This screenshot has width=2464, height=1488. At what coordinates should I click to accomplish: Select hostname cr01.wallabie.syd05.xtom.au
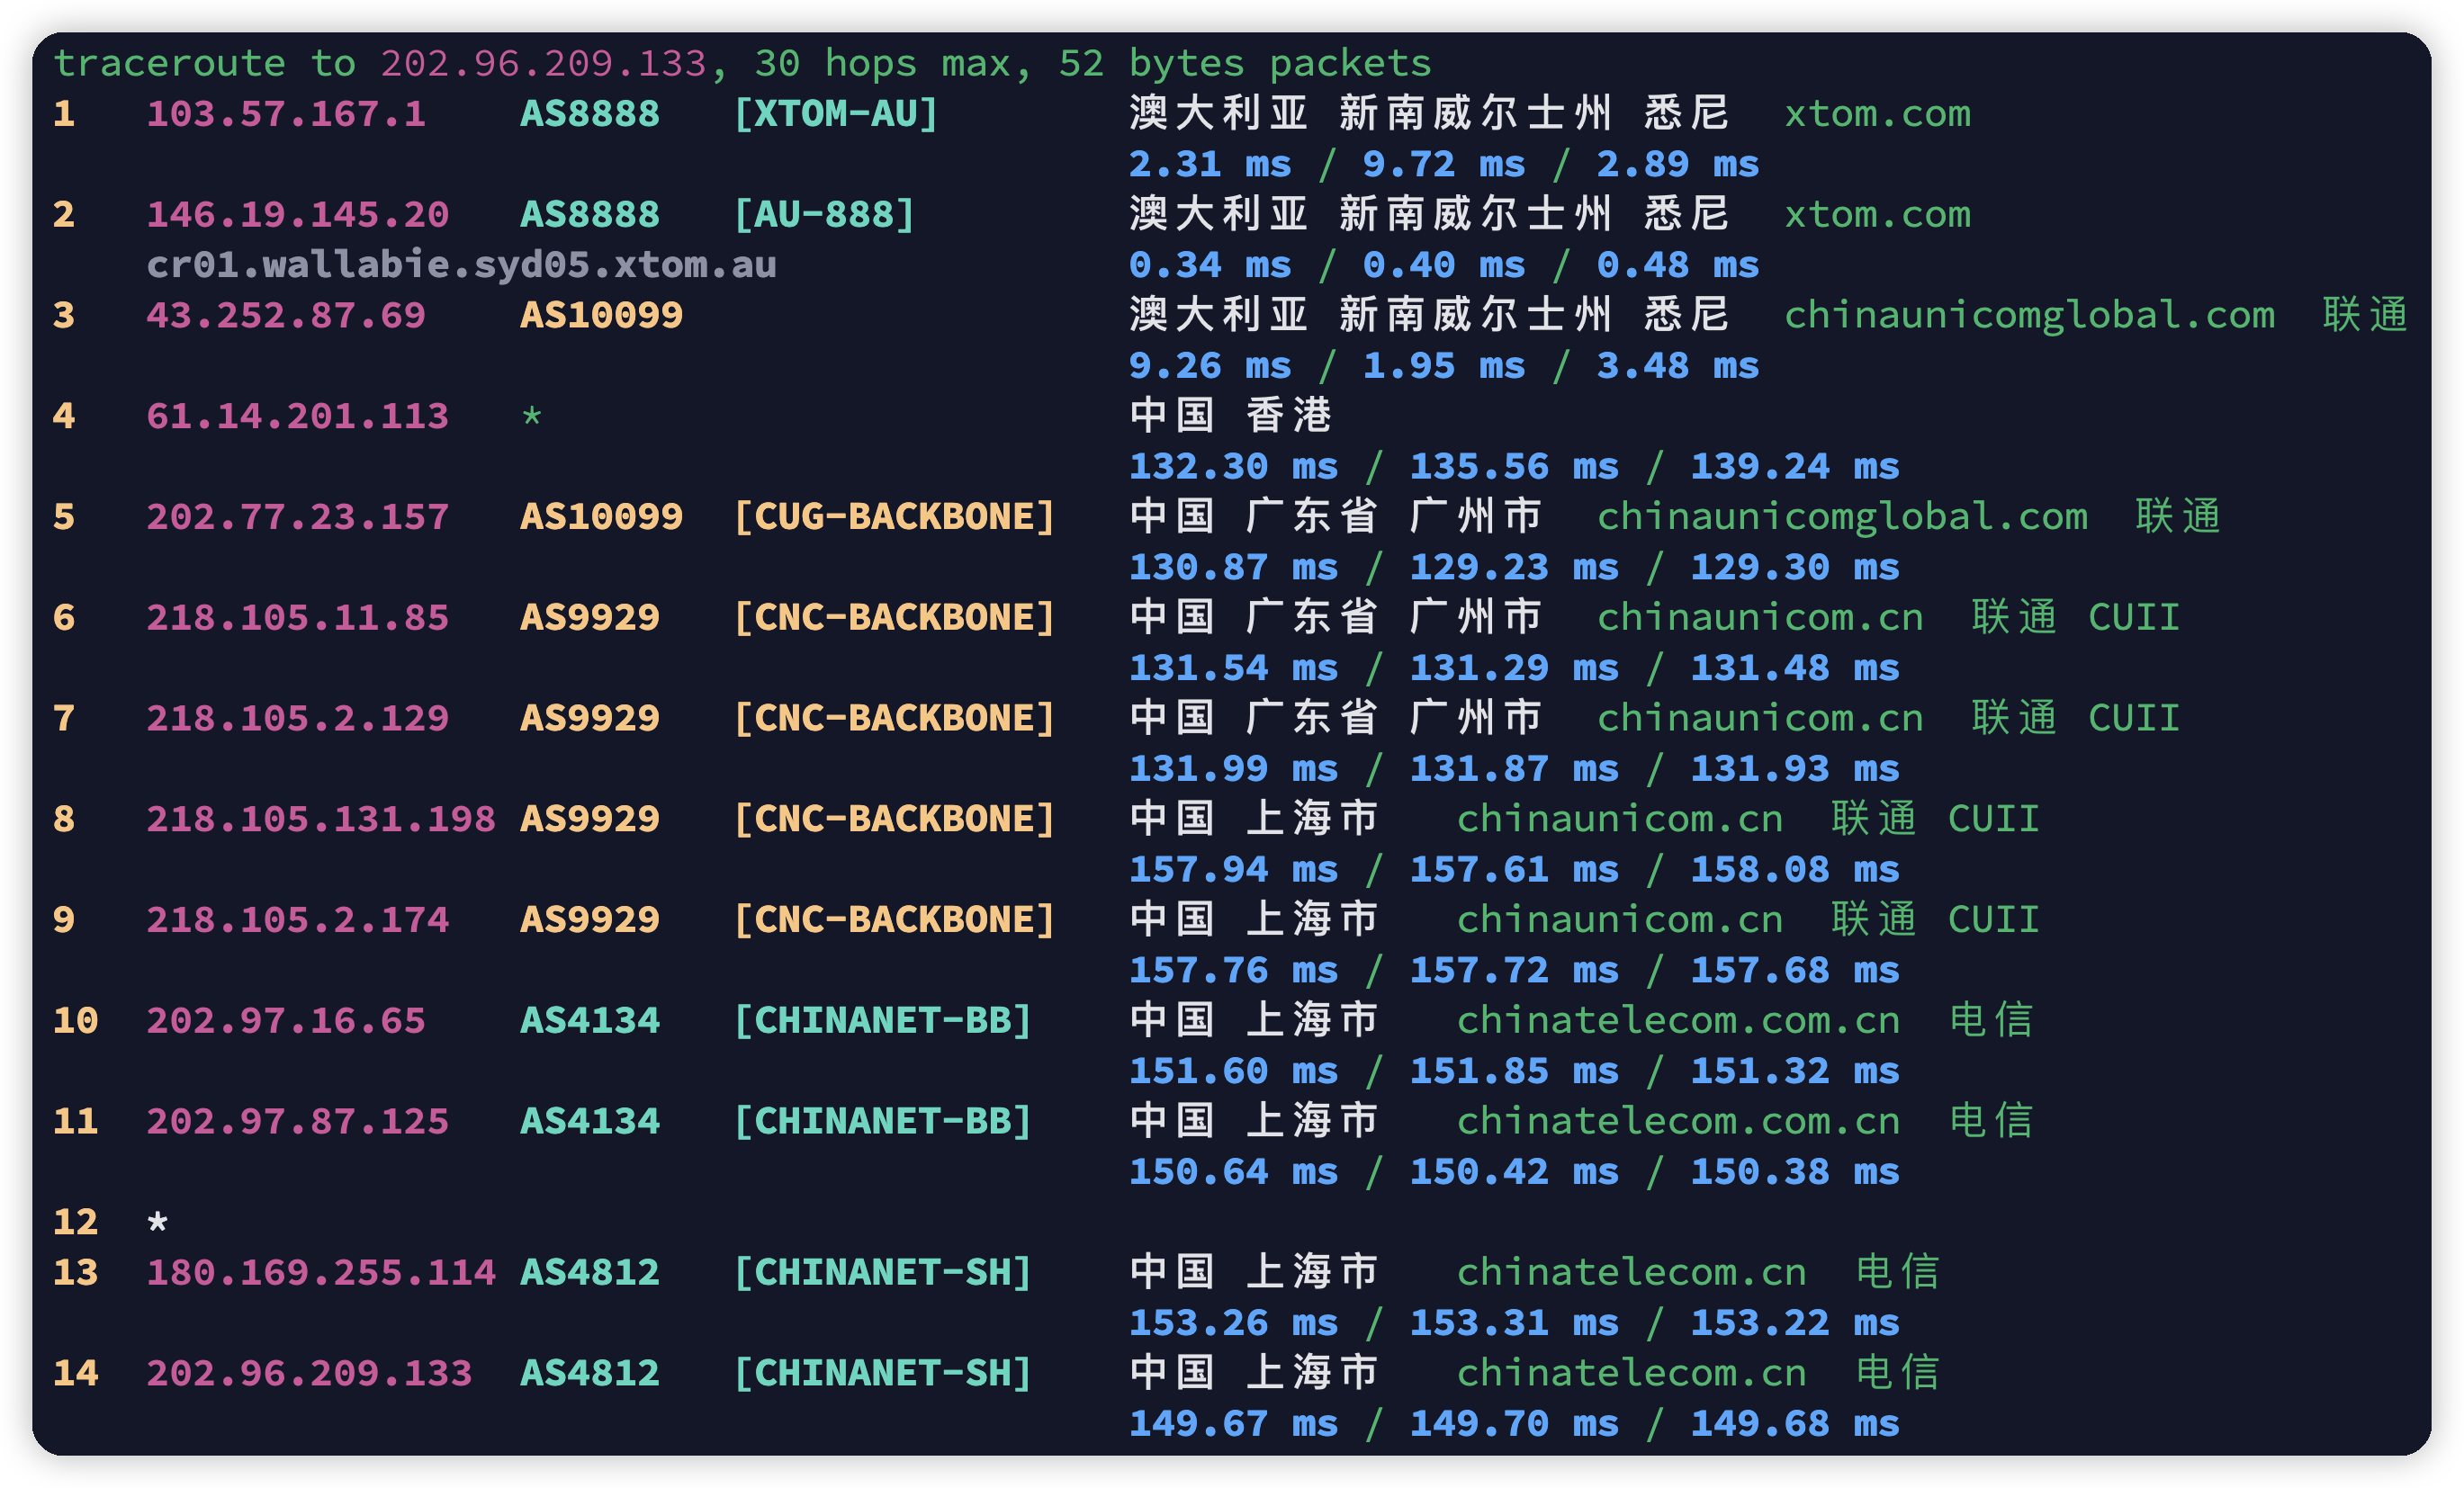(461, 265)
